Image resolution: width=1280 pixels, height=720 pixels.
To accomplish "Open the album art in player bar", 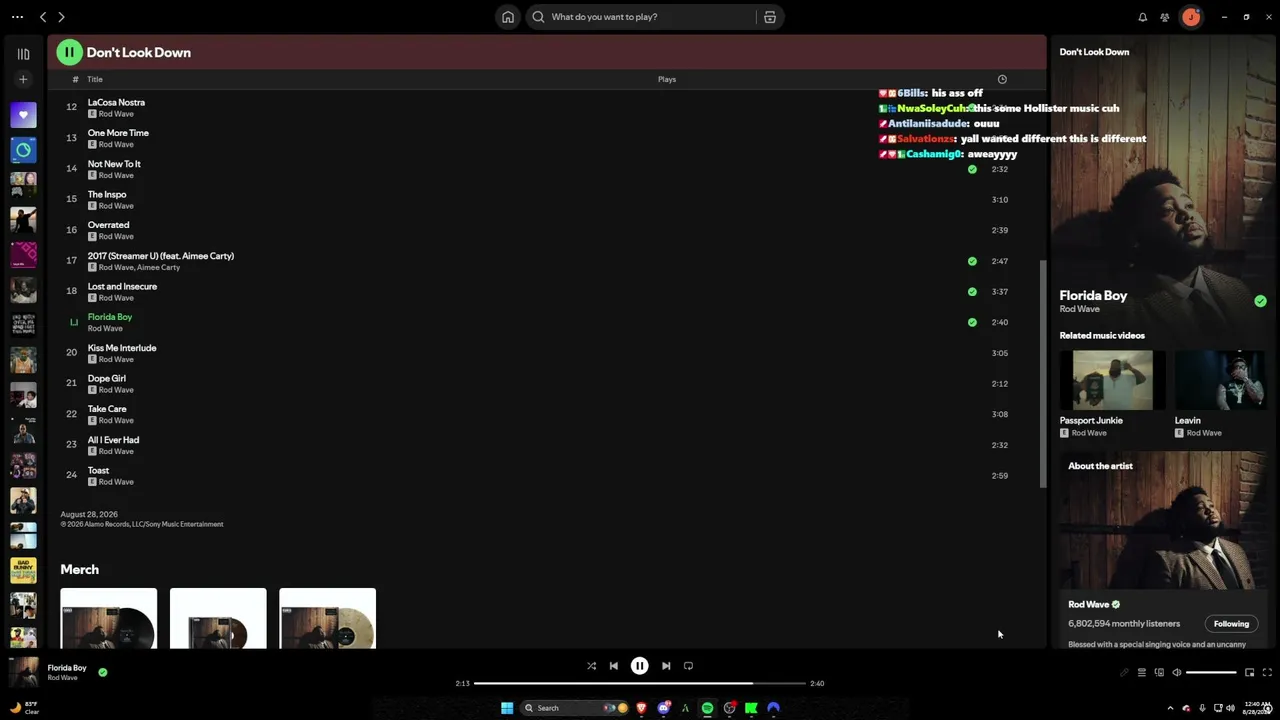I will (x=24, y=672).
